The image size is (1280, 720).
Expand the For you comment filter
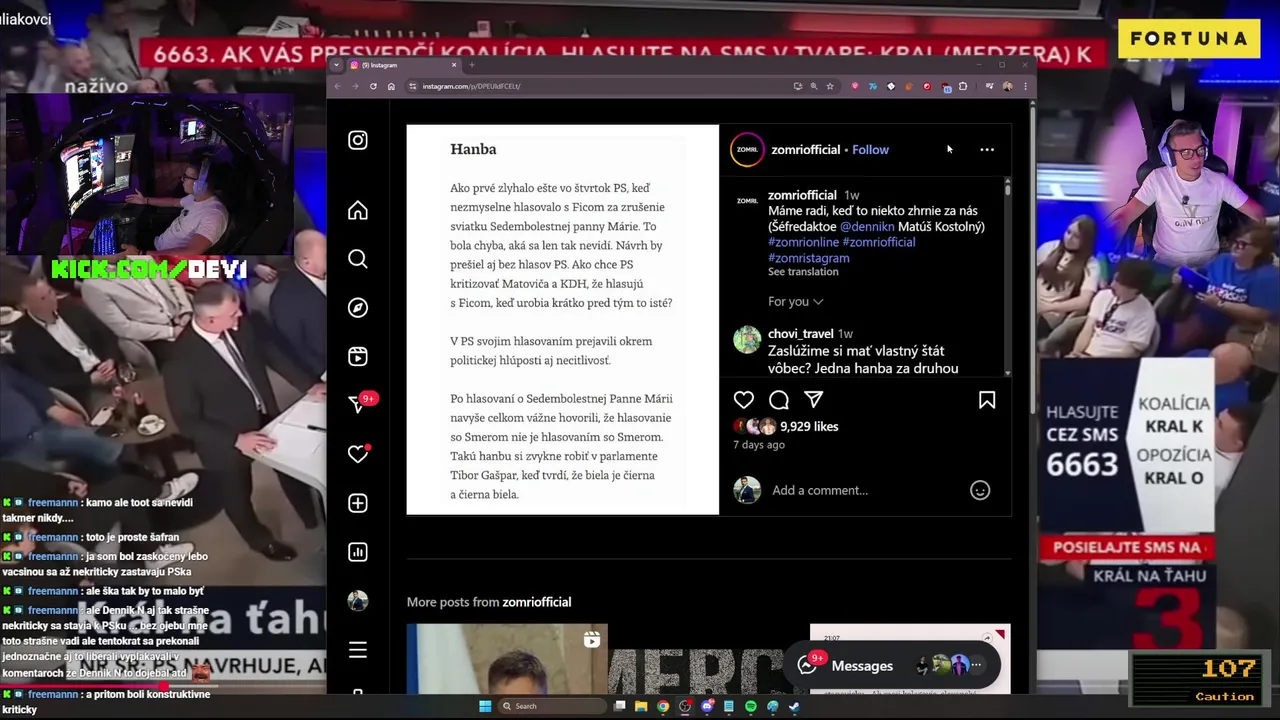(796, 301)
